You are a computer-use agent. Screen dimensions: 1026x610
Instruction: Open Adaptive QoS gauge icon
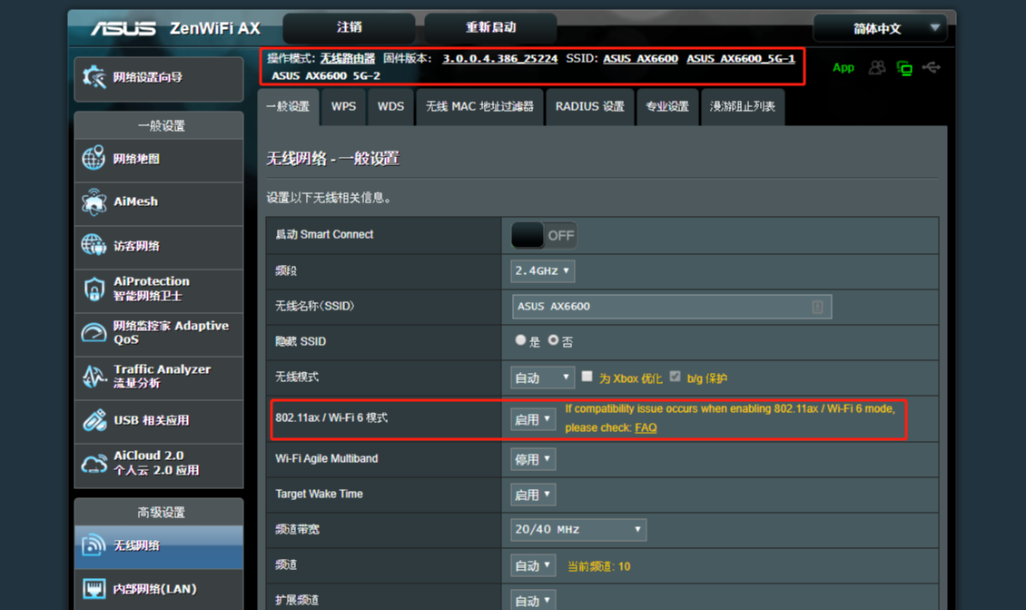click(94, 332)
